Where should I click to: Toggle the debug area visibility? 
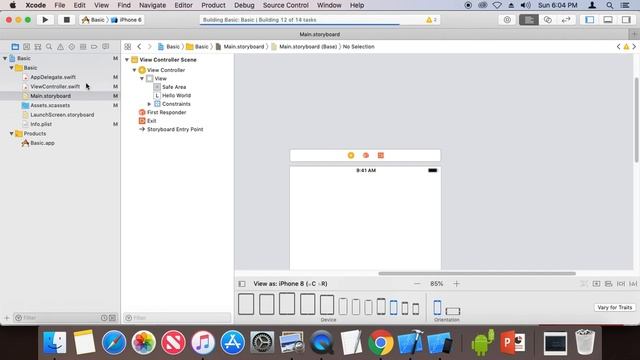(608, 20)
